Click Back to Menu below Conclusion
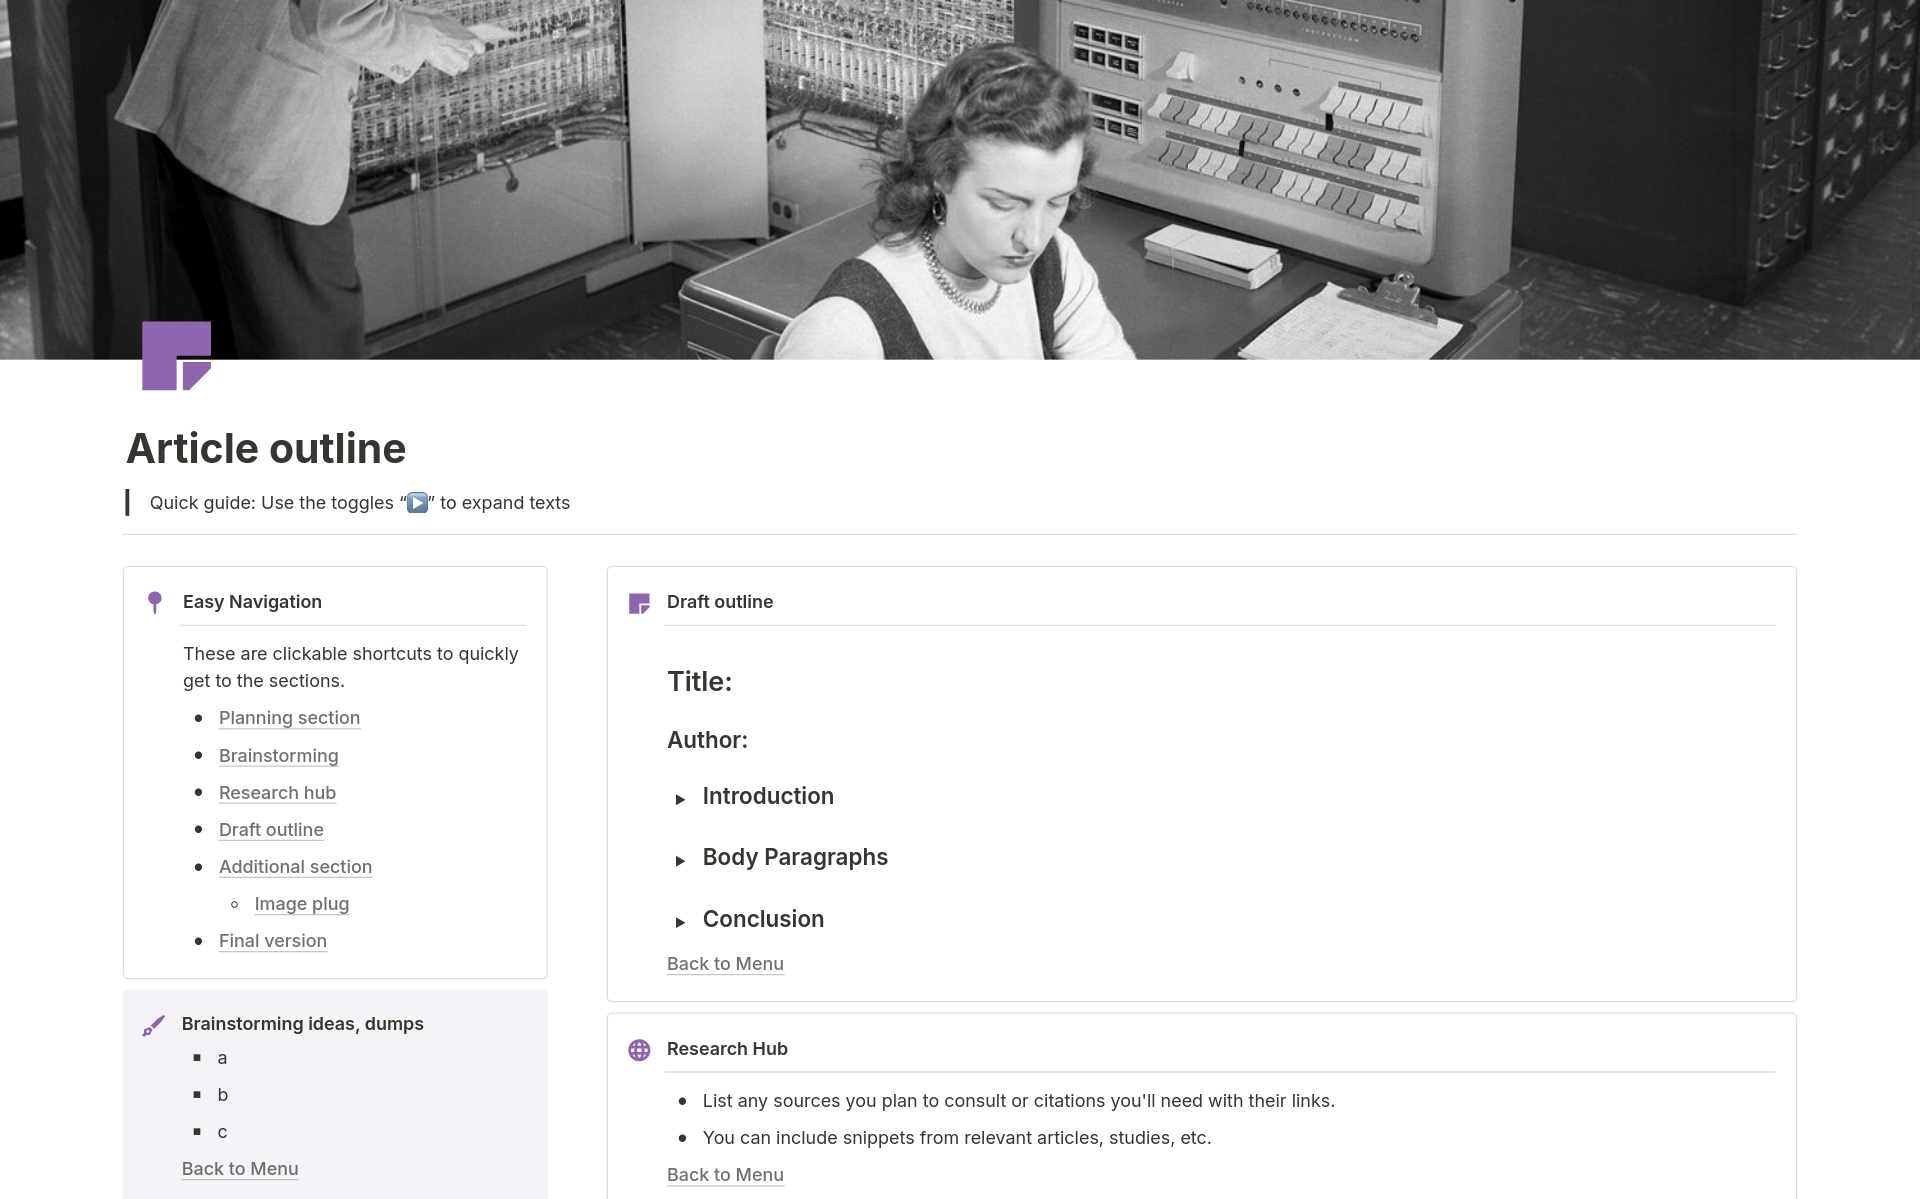The width and height of the screenshot is (1920, 1199). (725, 963)
